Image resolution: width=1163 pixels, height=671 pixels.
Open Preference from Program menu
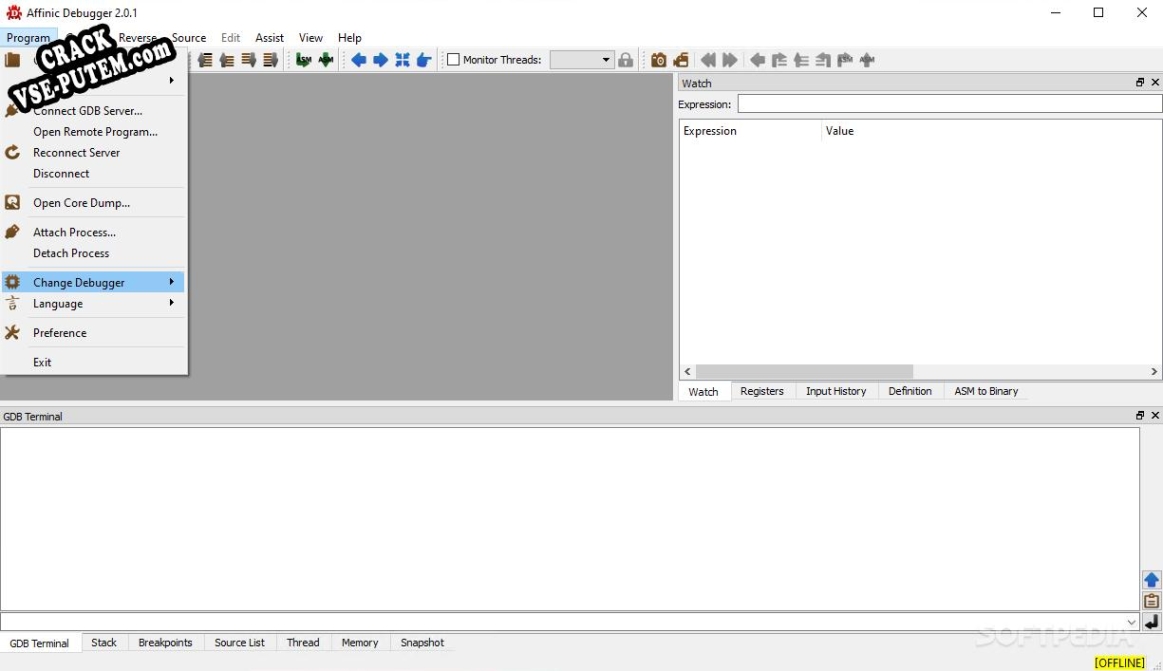93,333
